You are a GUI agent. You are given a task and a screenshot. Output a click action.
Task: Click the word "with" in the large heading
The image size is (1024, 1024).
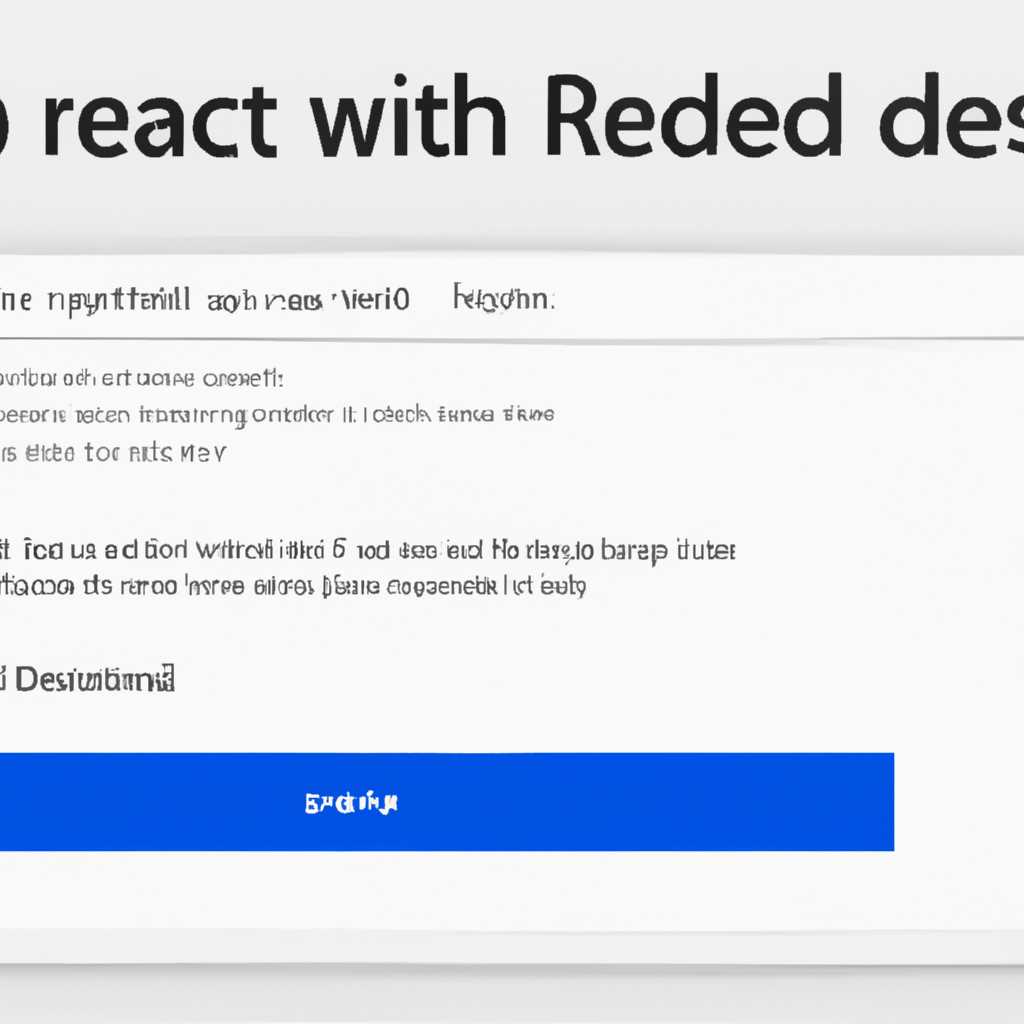coord(409,116)
